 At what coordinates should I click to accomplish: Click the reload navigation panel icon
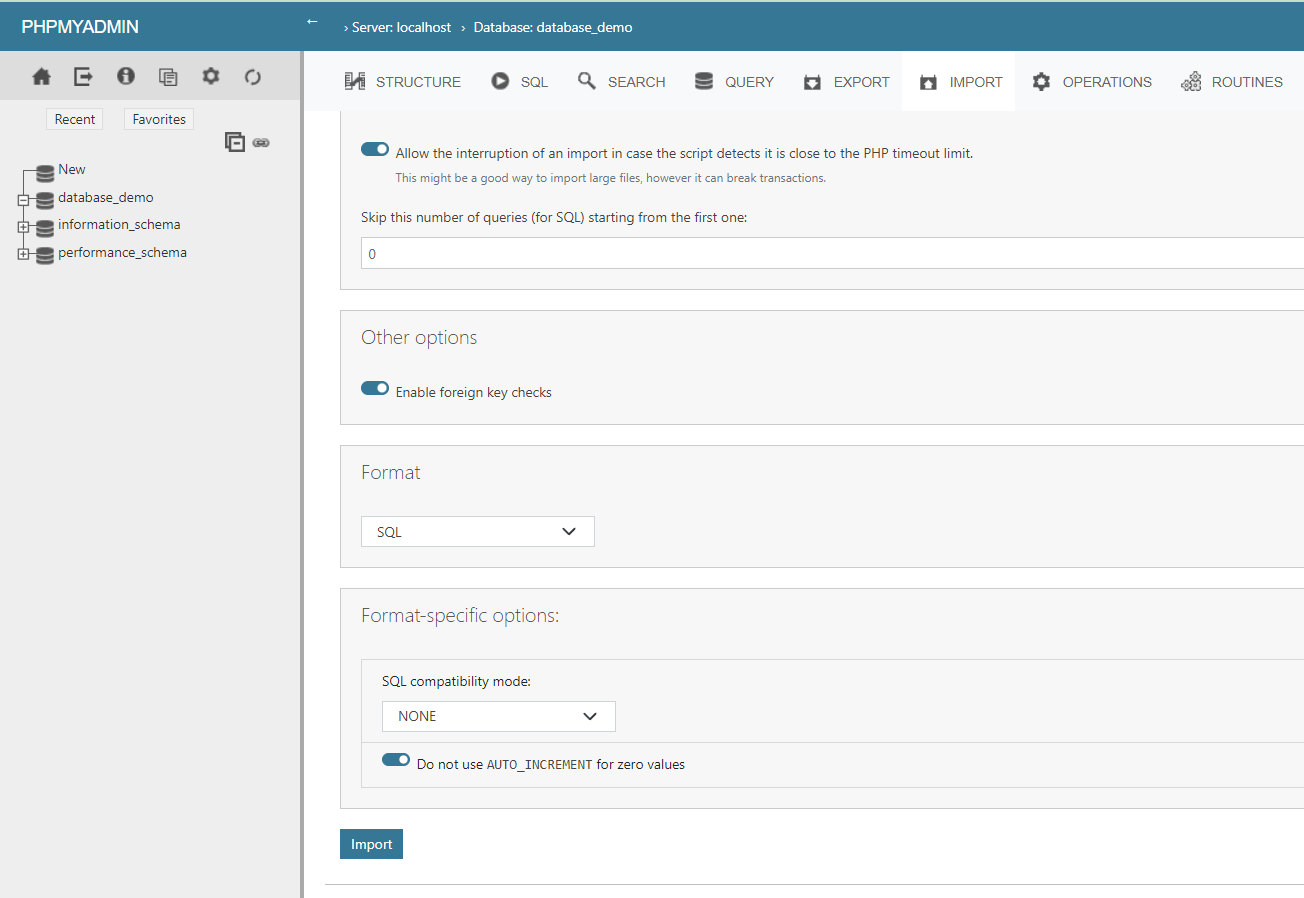(253, 77)
